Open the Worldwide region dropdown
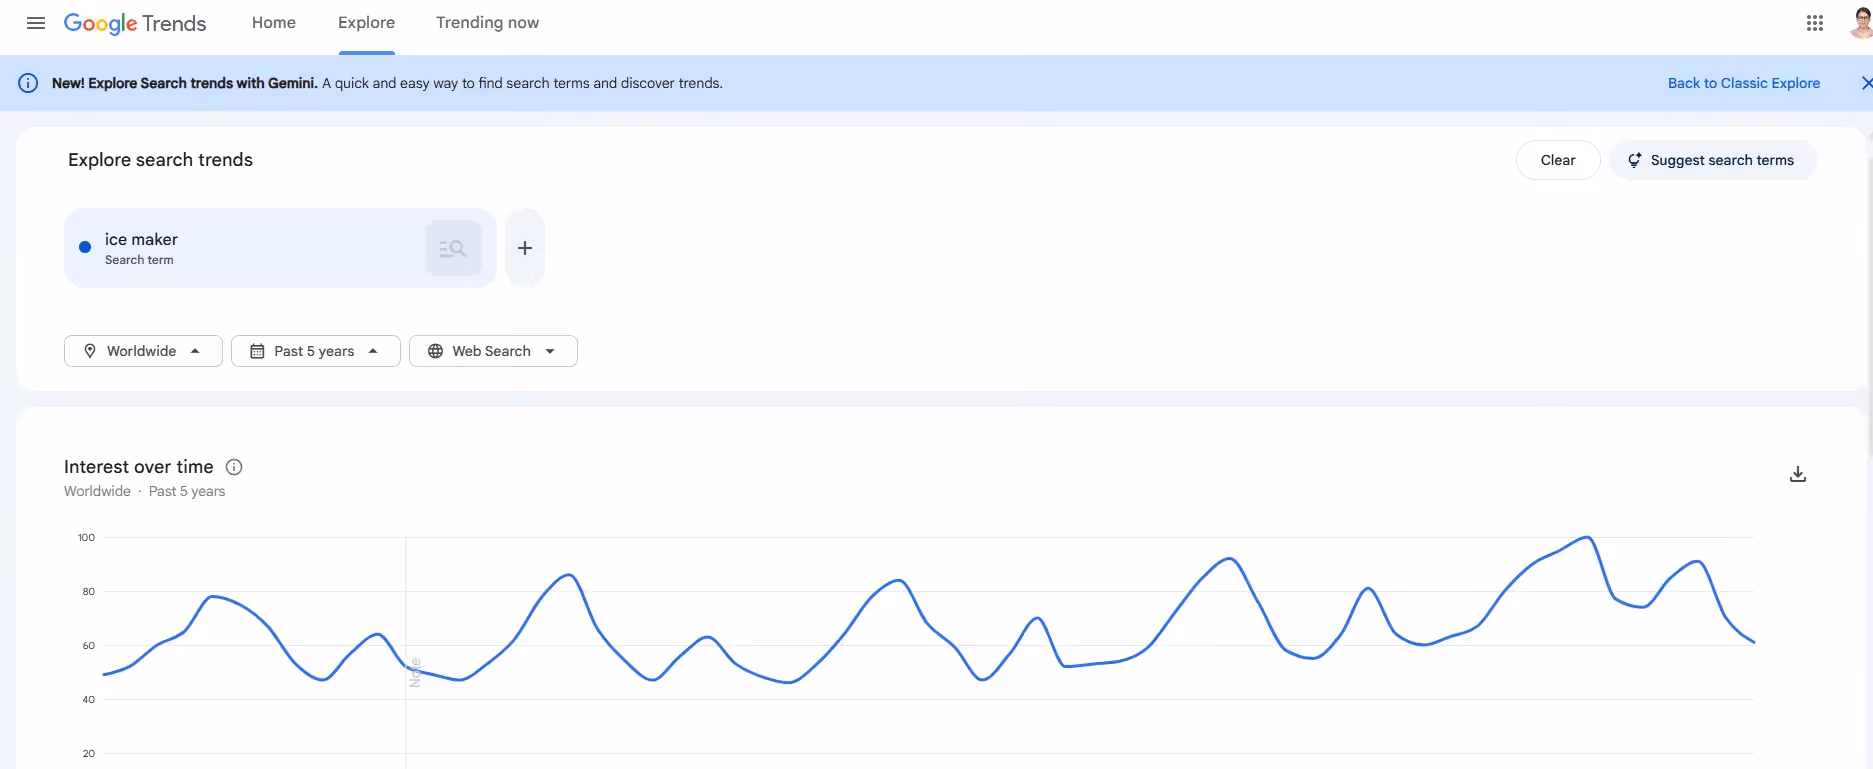The width and height of the screenshot is (1873, 769). click(142, 350)
